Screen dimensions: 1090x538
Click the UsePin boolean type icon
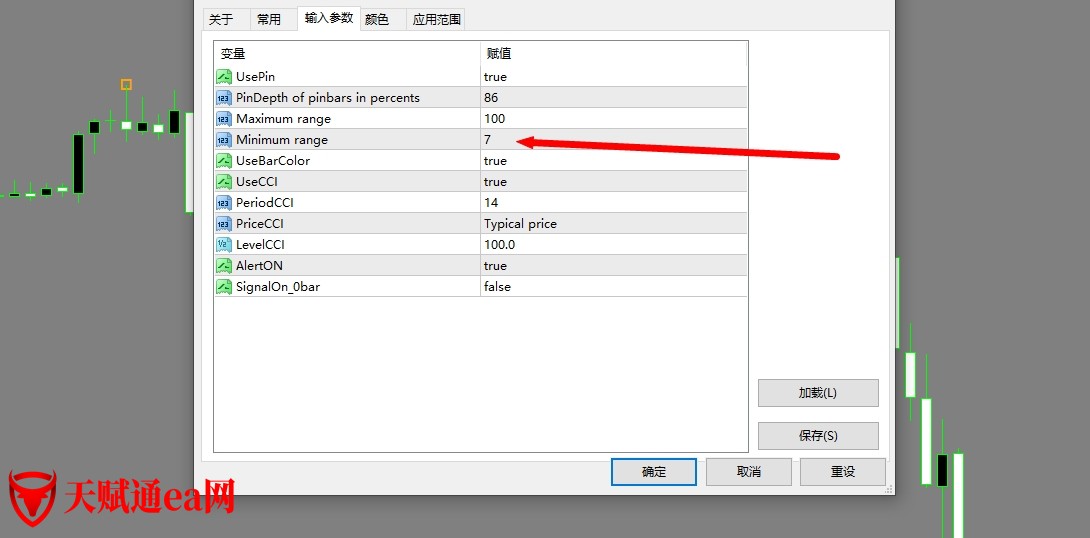224,77
